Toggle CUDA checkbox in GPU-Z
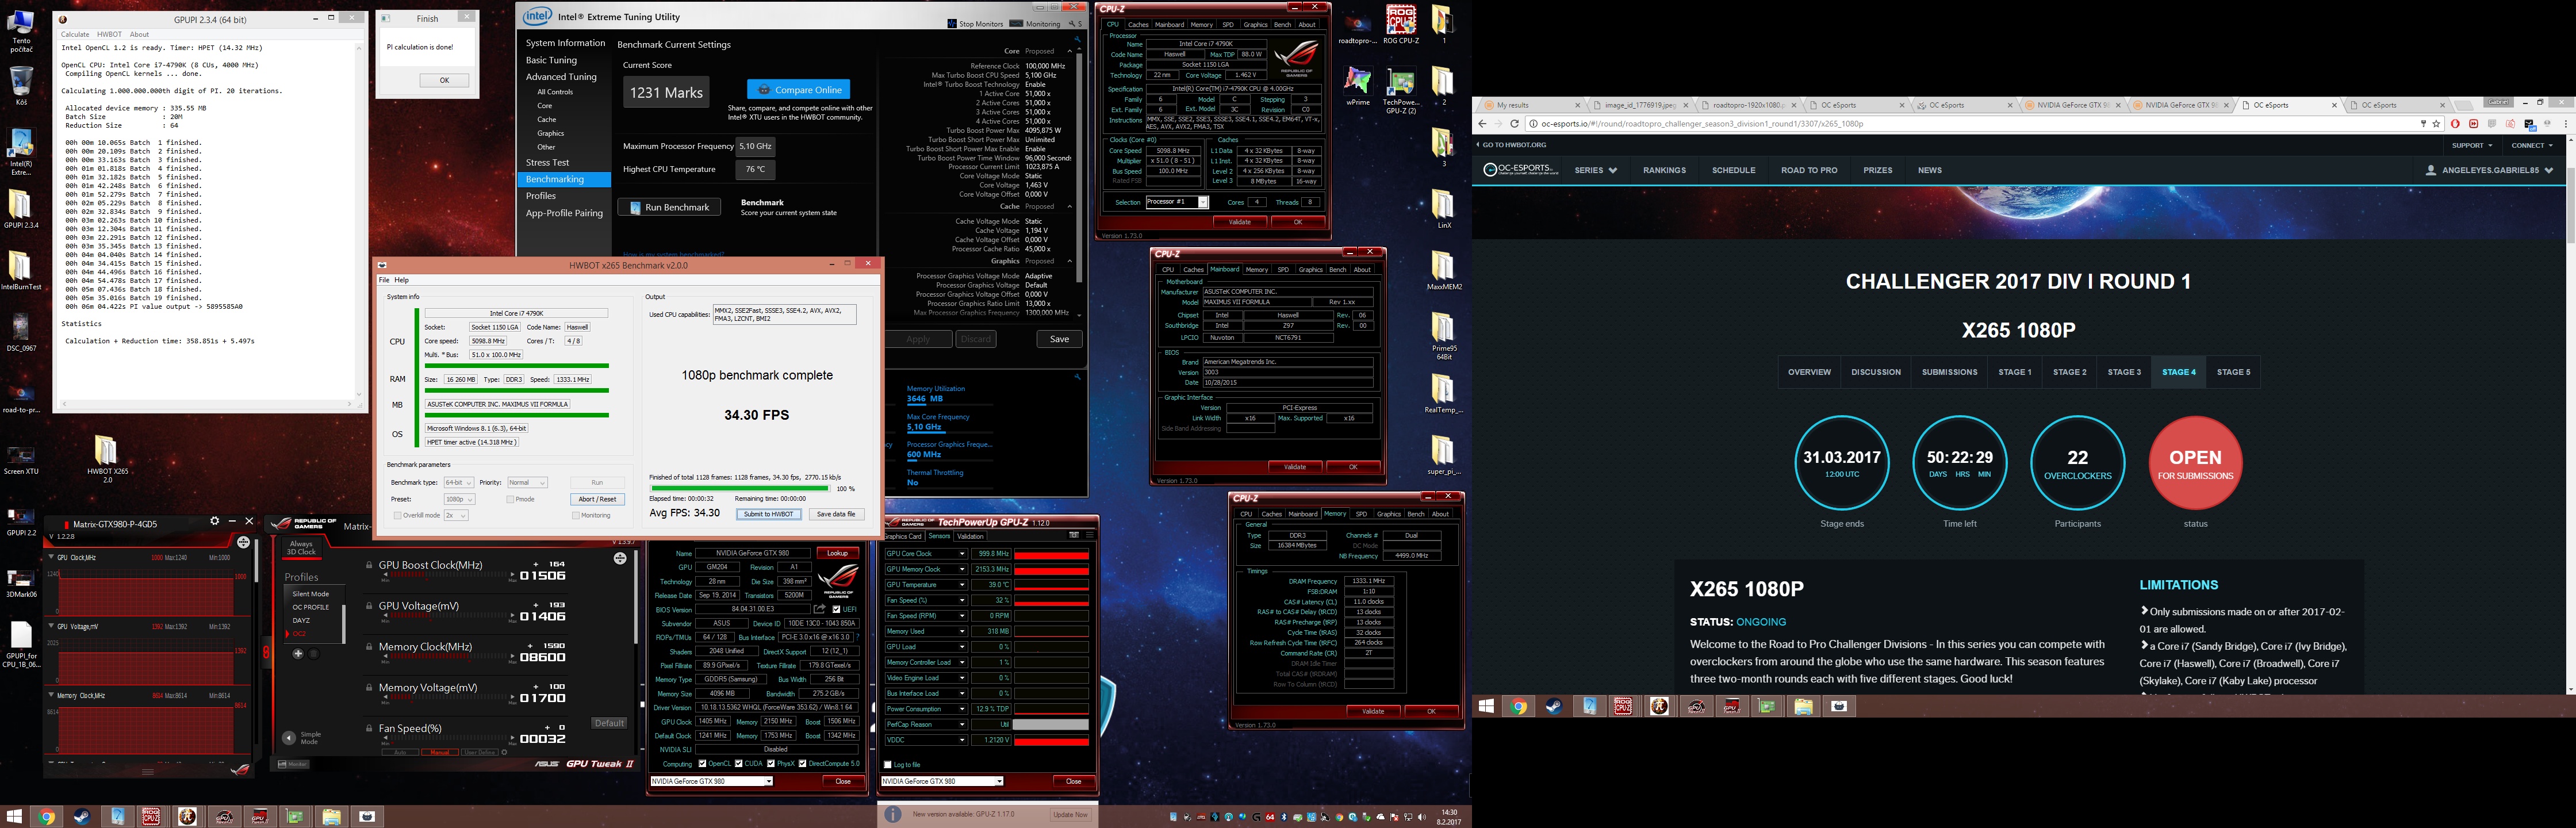 pos(739,764)
